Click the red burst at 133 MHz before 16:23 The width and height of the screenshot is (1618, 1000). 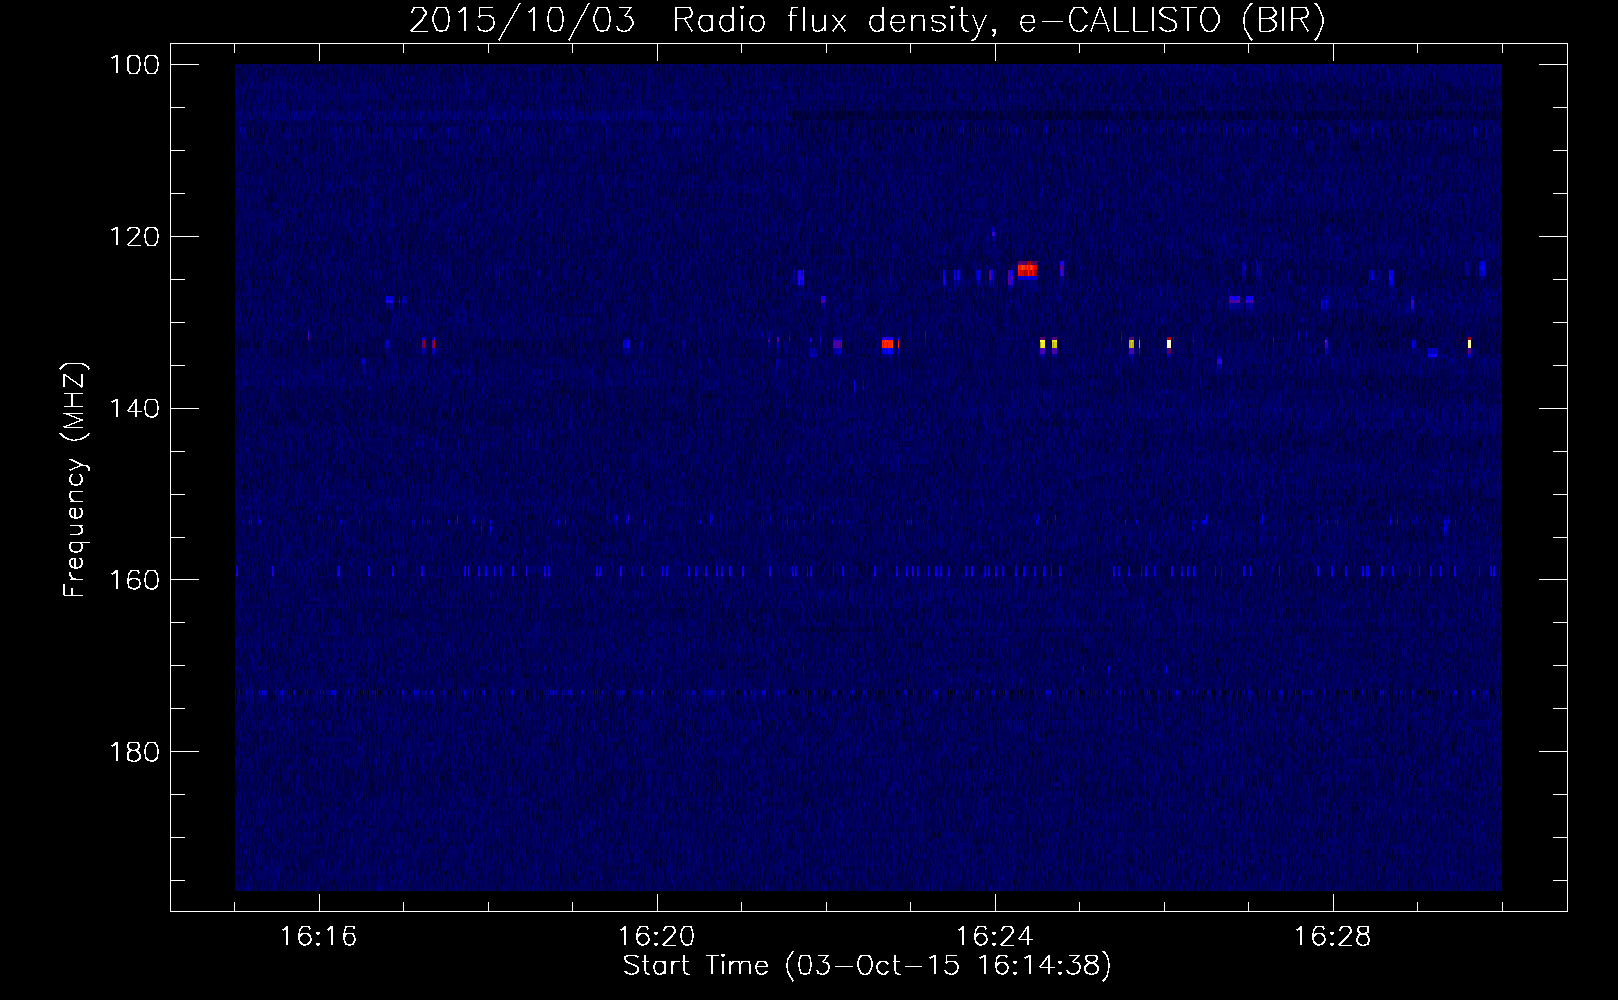pyautogui.click(x=888, y=344)
